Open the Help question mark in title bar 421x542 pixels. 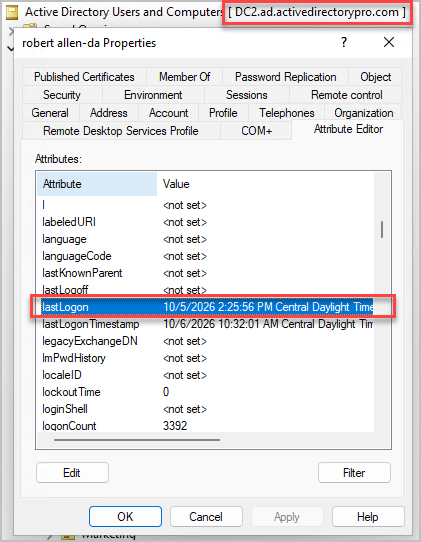tap(344, 43)
